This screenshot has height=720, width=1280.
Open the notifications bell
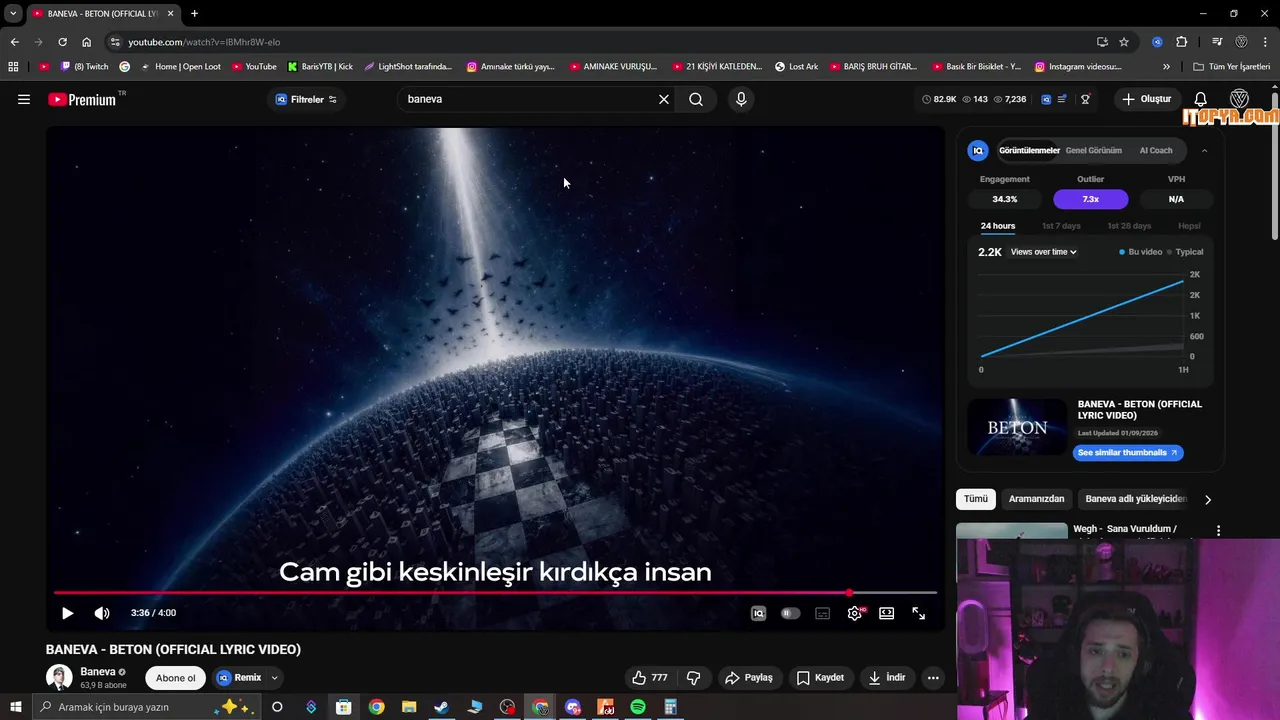pos(1201,99)
